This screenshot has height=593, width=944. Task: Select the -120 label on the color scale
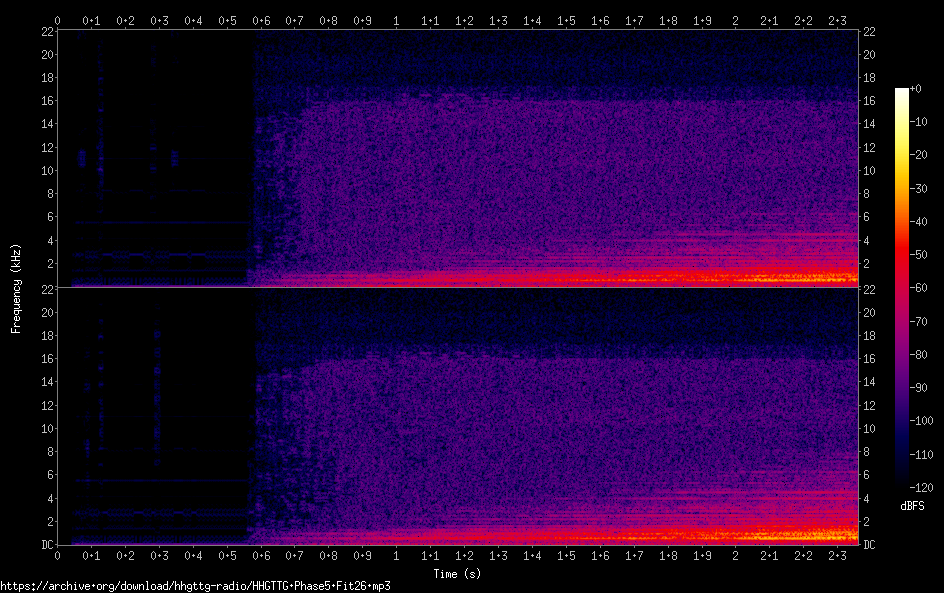pos(912,490)
